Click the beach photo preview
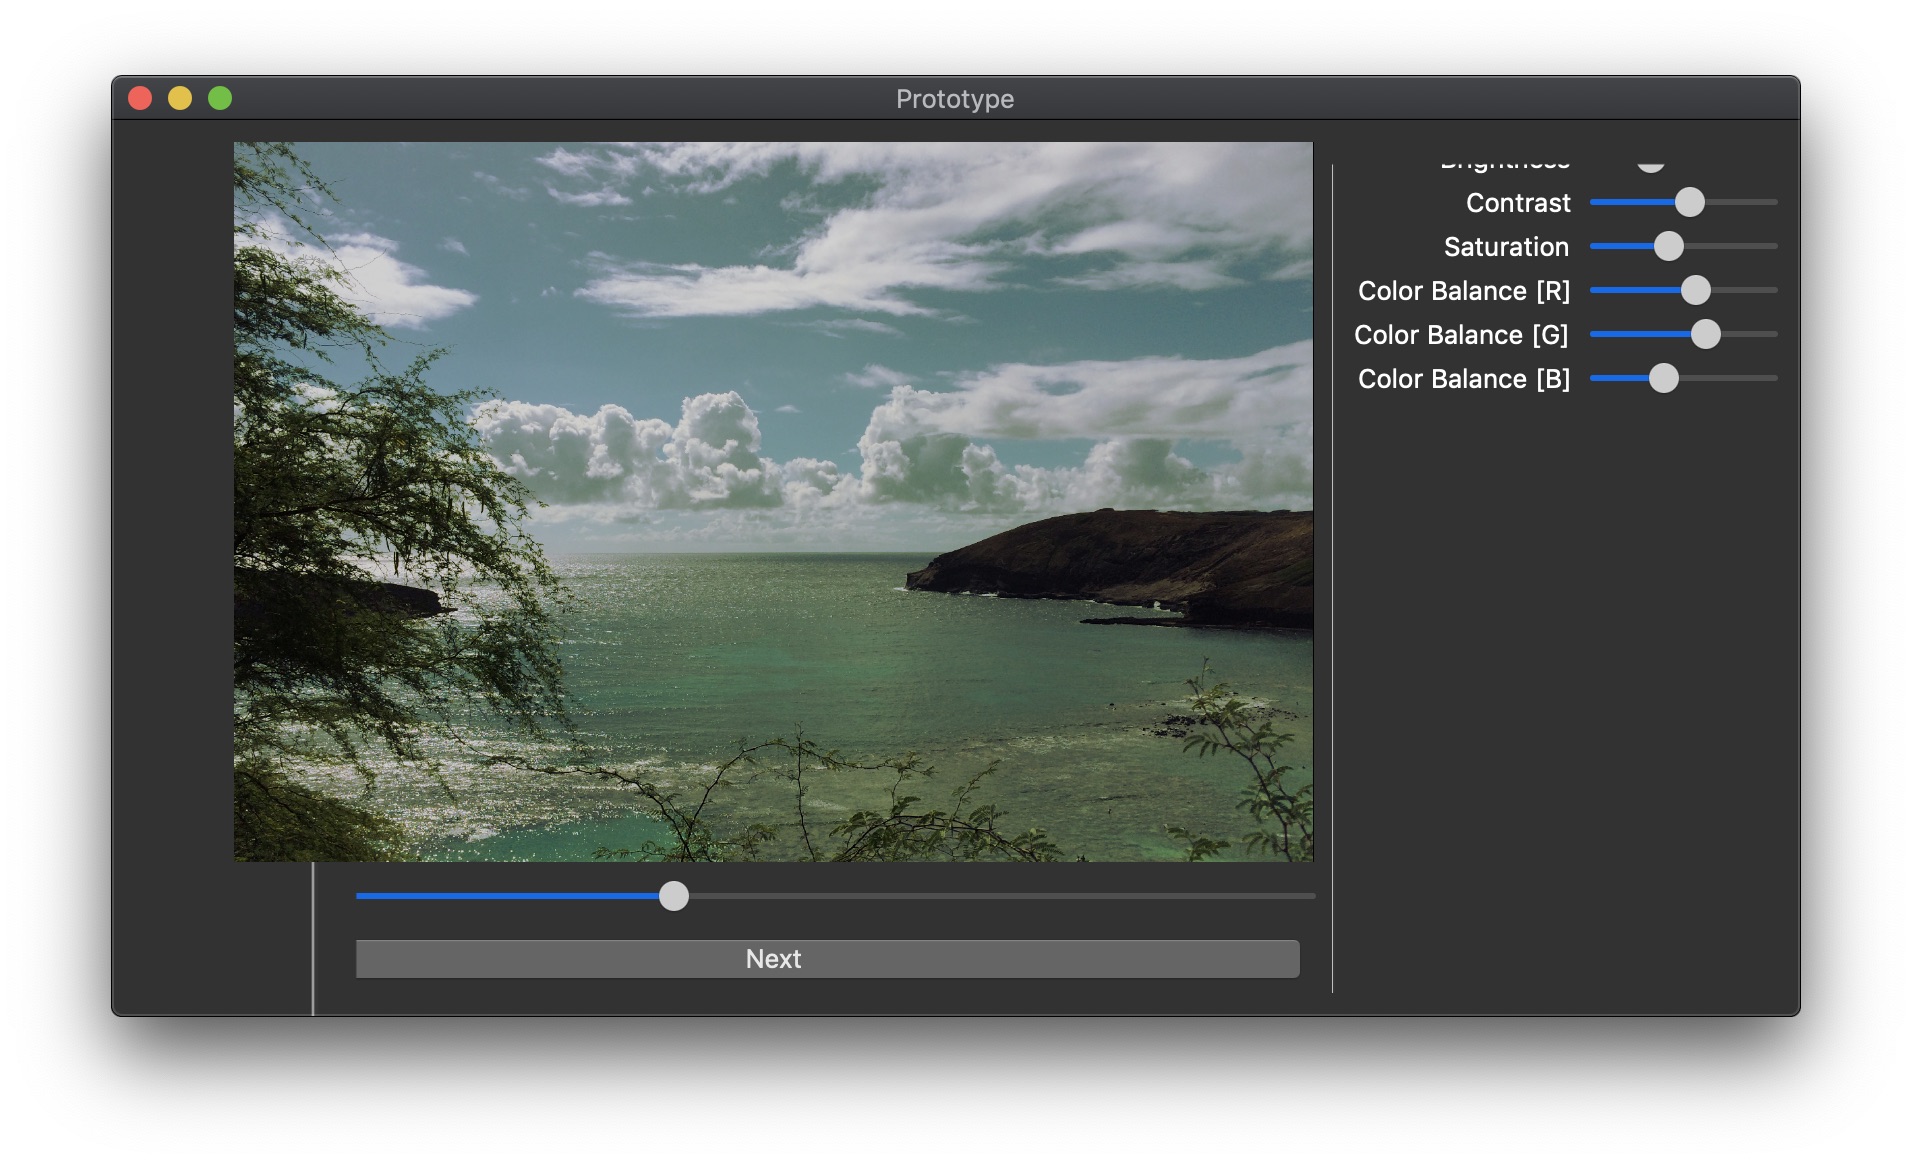The height and width of the screenshot is (1164, 1912). pos(772,500)
